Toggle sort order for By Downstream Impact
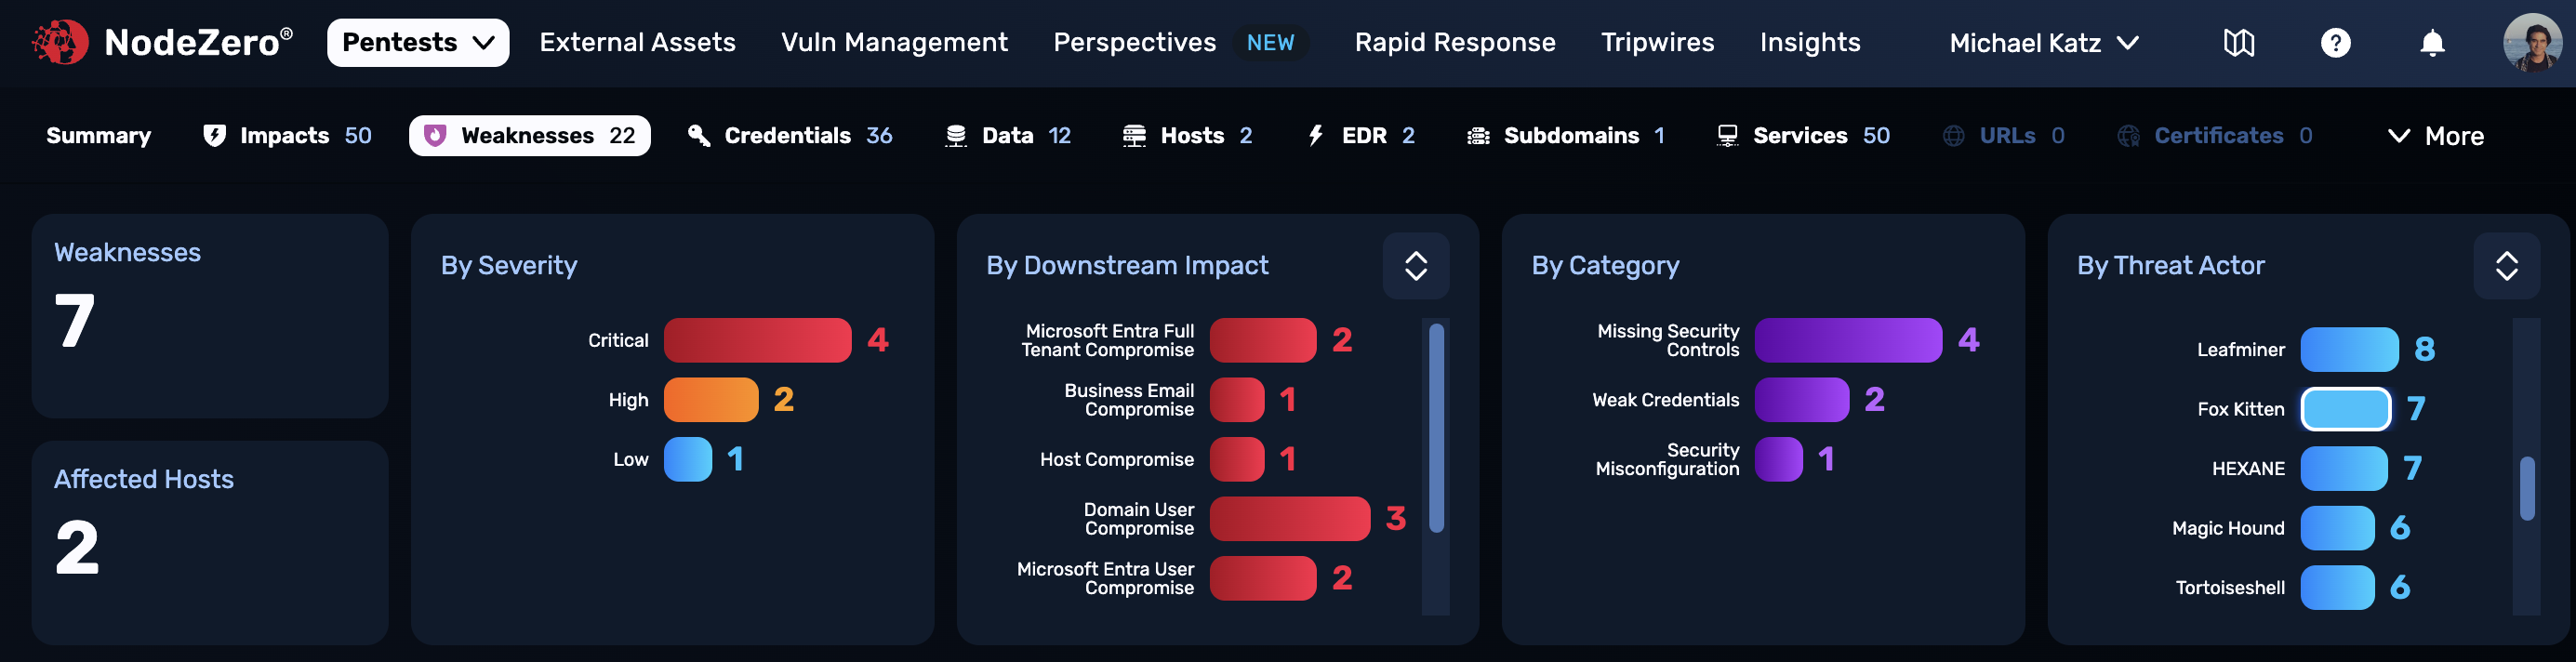Screen dimensions: 2576x662 [x=1415, y=266]
